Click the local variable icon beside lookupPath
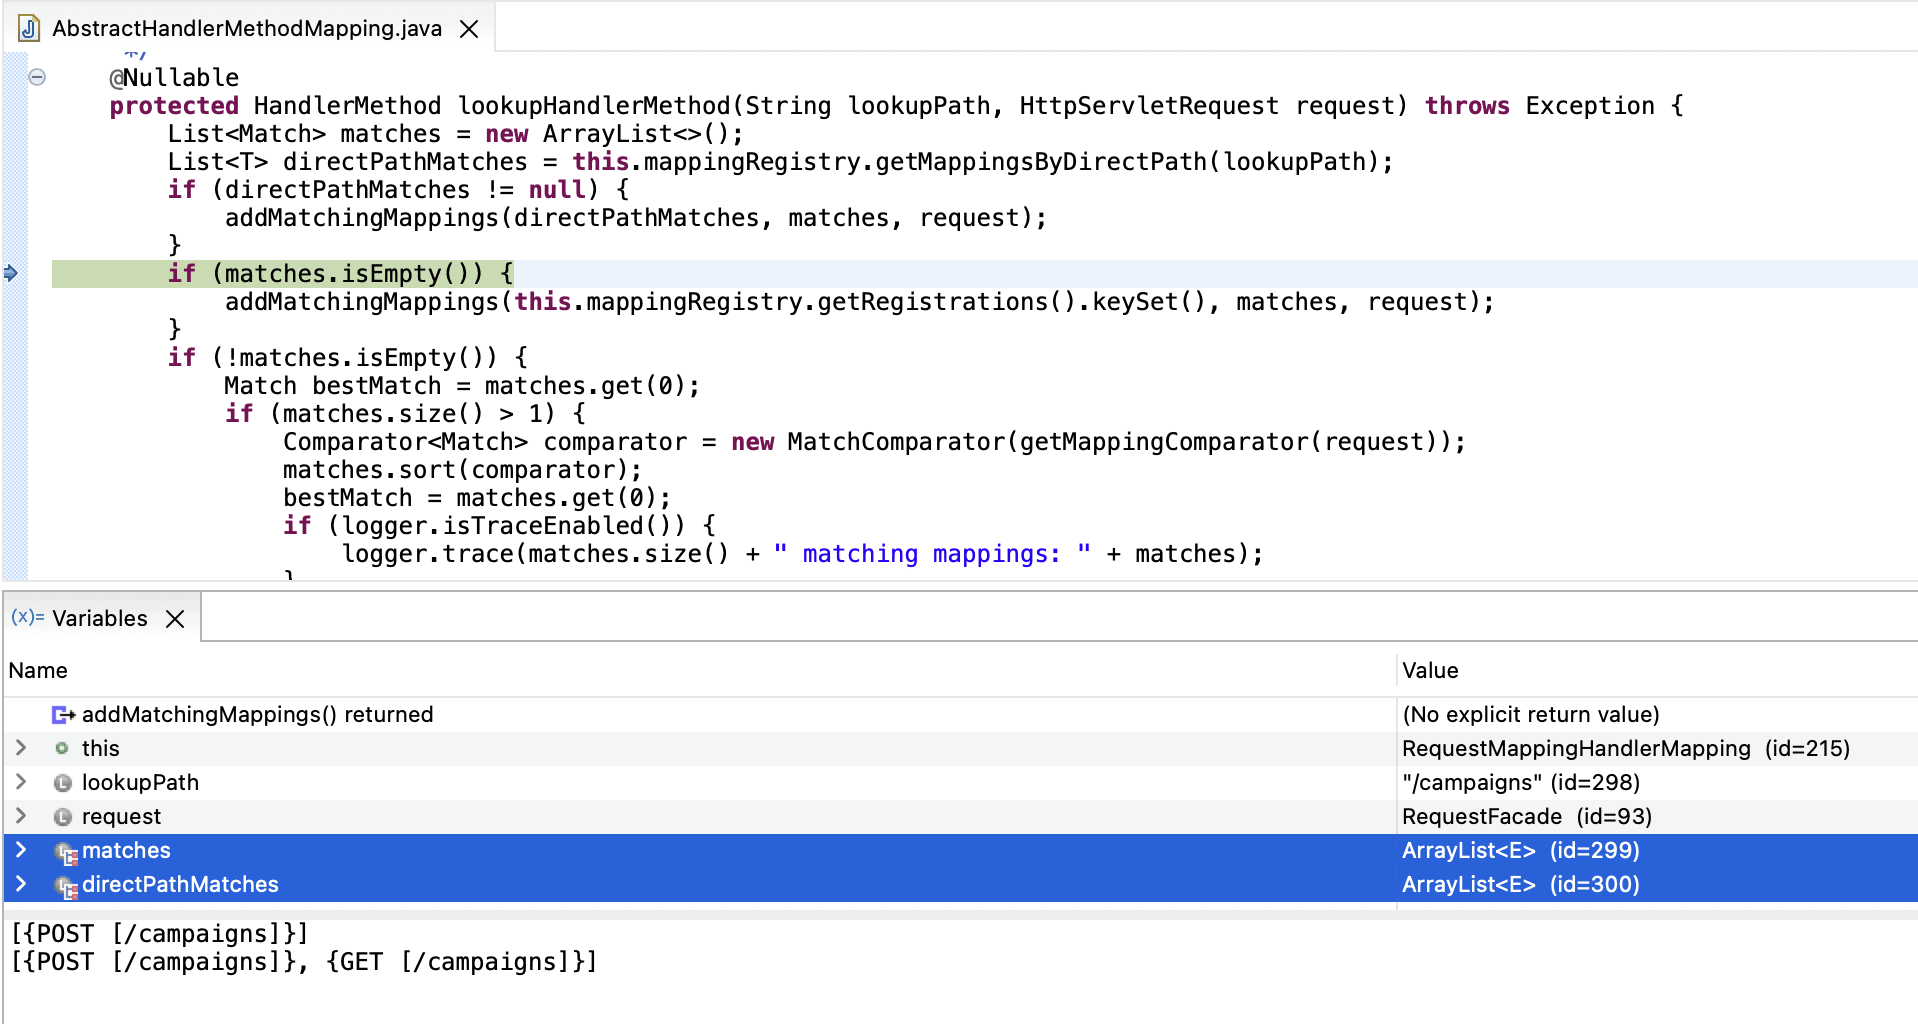This screenshot has height=1024, width=1918. (63, 783)
